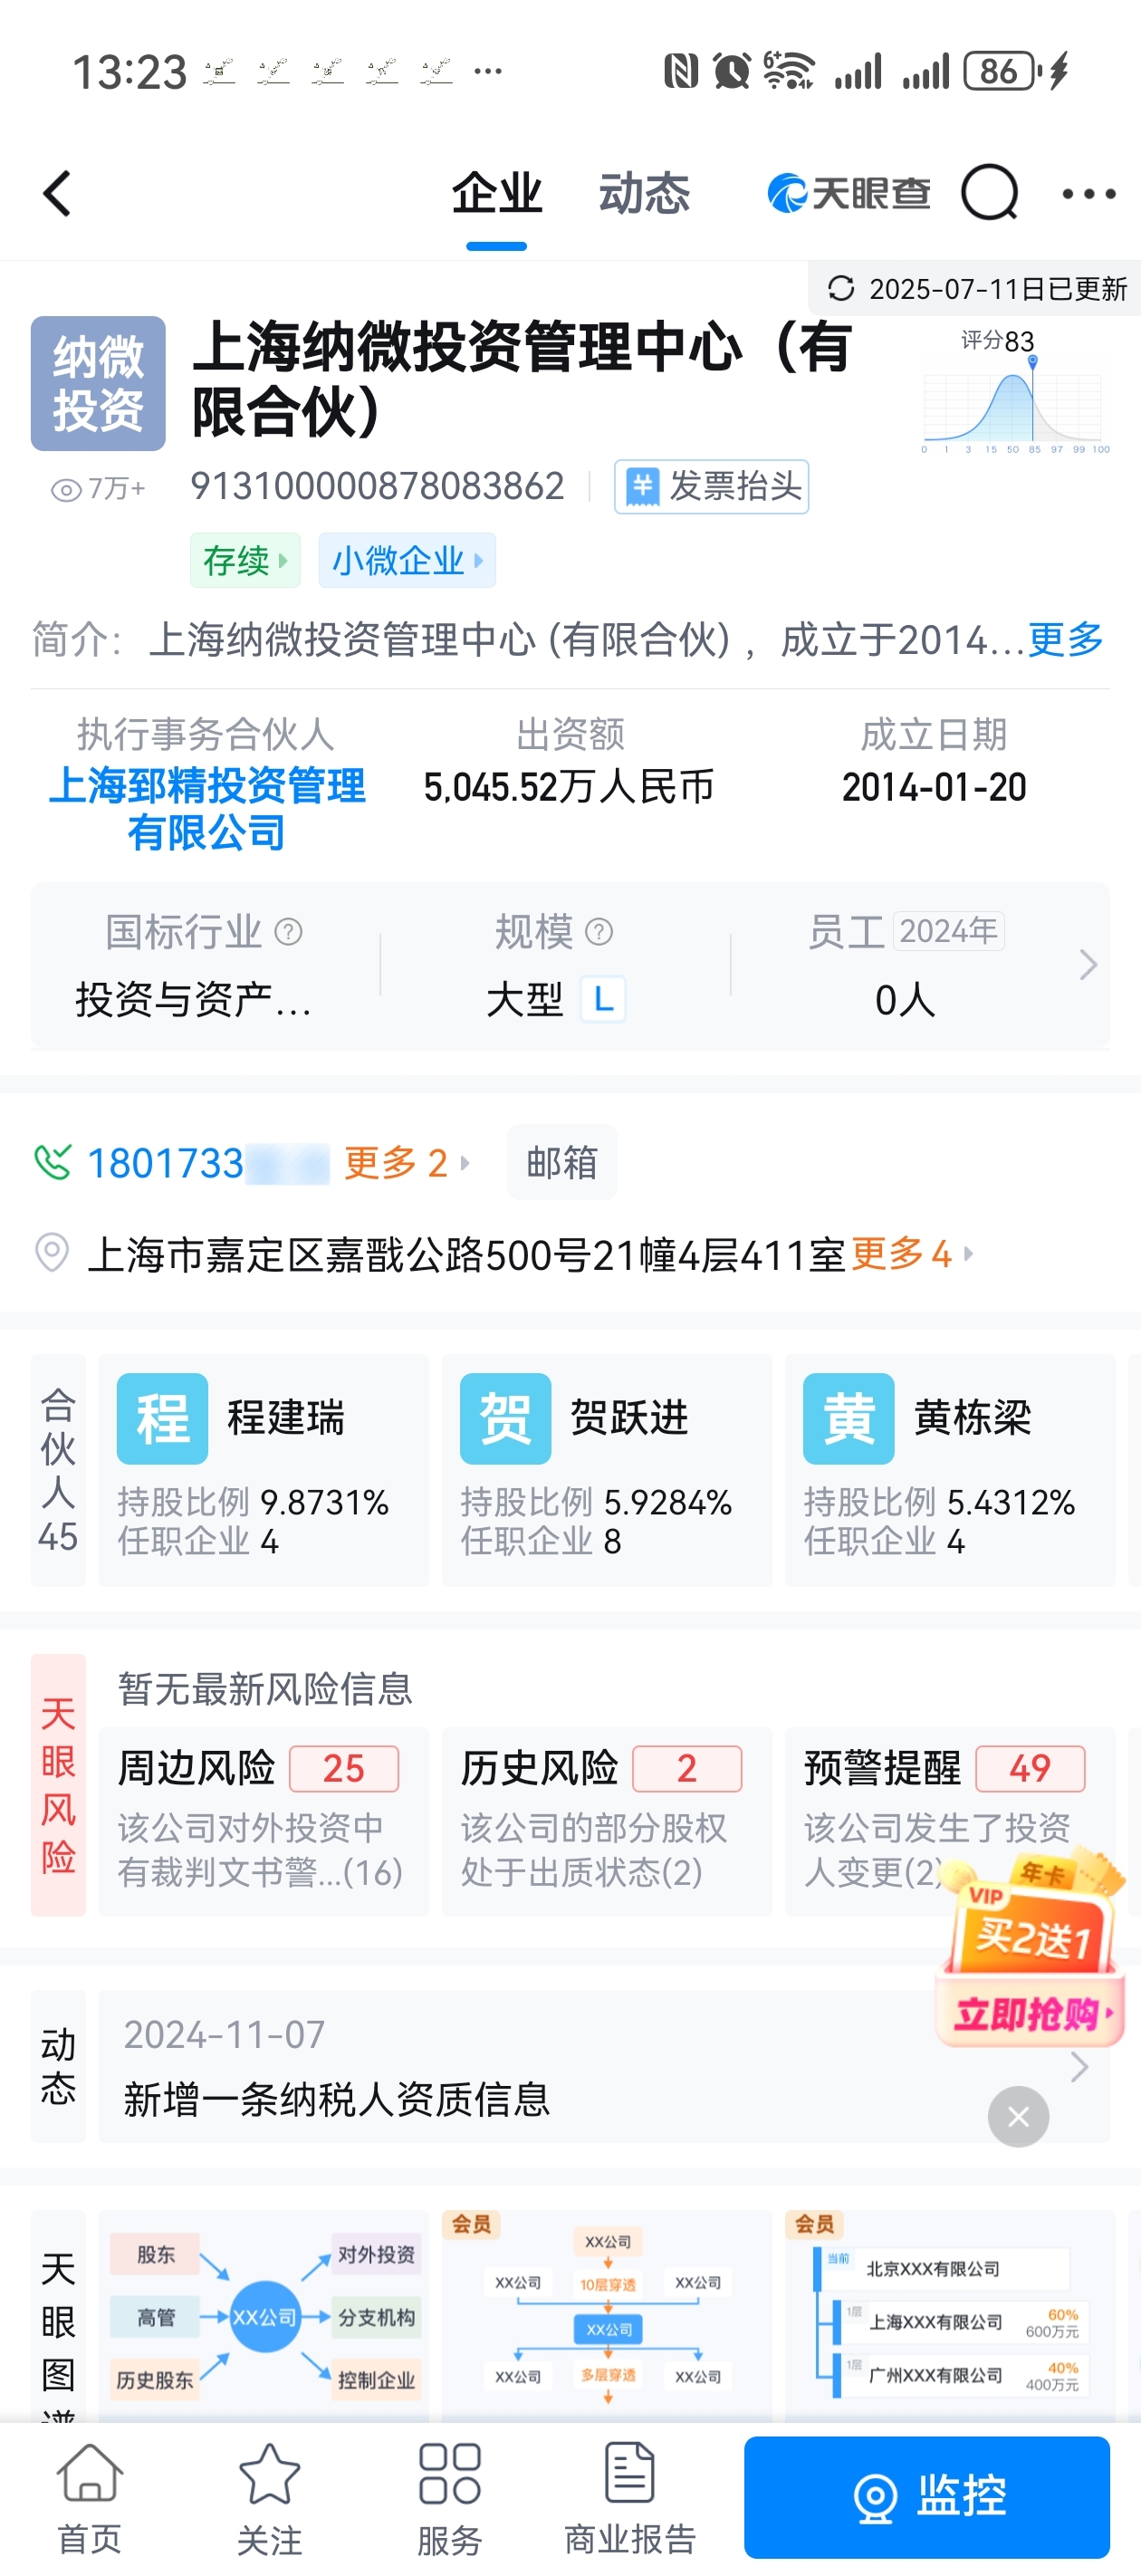Open the three-dot more options menu

pos(1089,193)
